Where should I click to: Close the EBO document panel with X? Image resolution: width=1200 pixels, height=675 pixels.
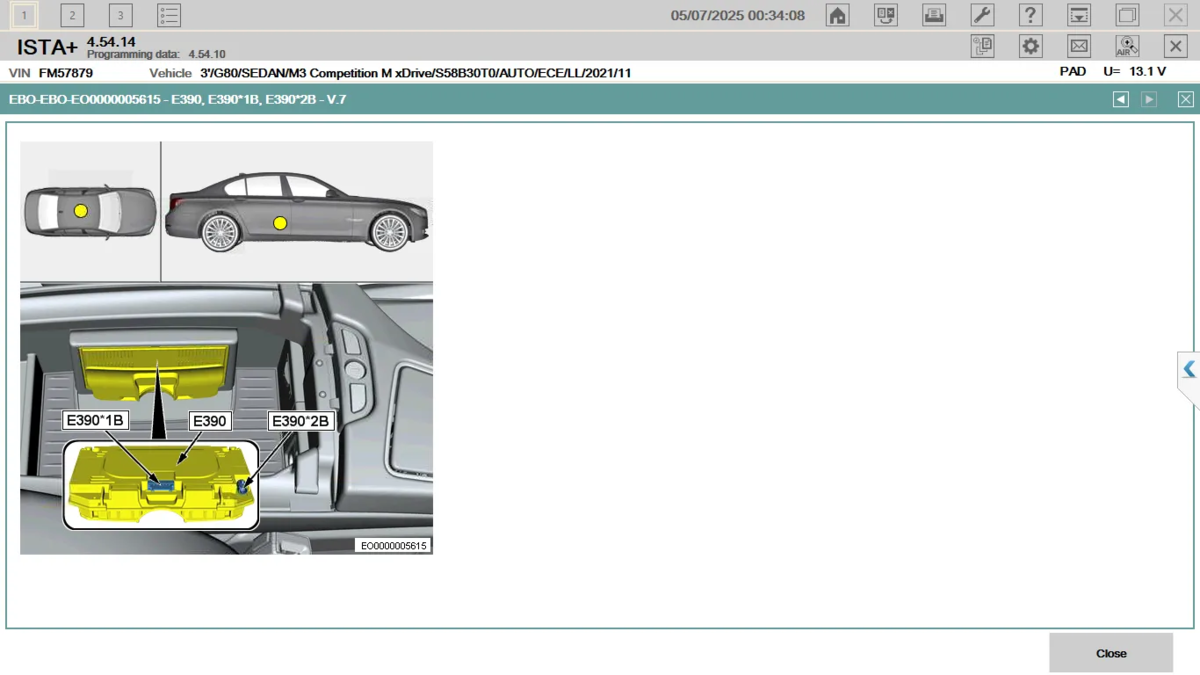coord(1185,99)
